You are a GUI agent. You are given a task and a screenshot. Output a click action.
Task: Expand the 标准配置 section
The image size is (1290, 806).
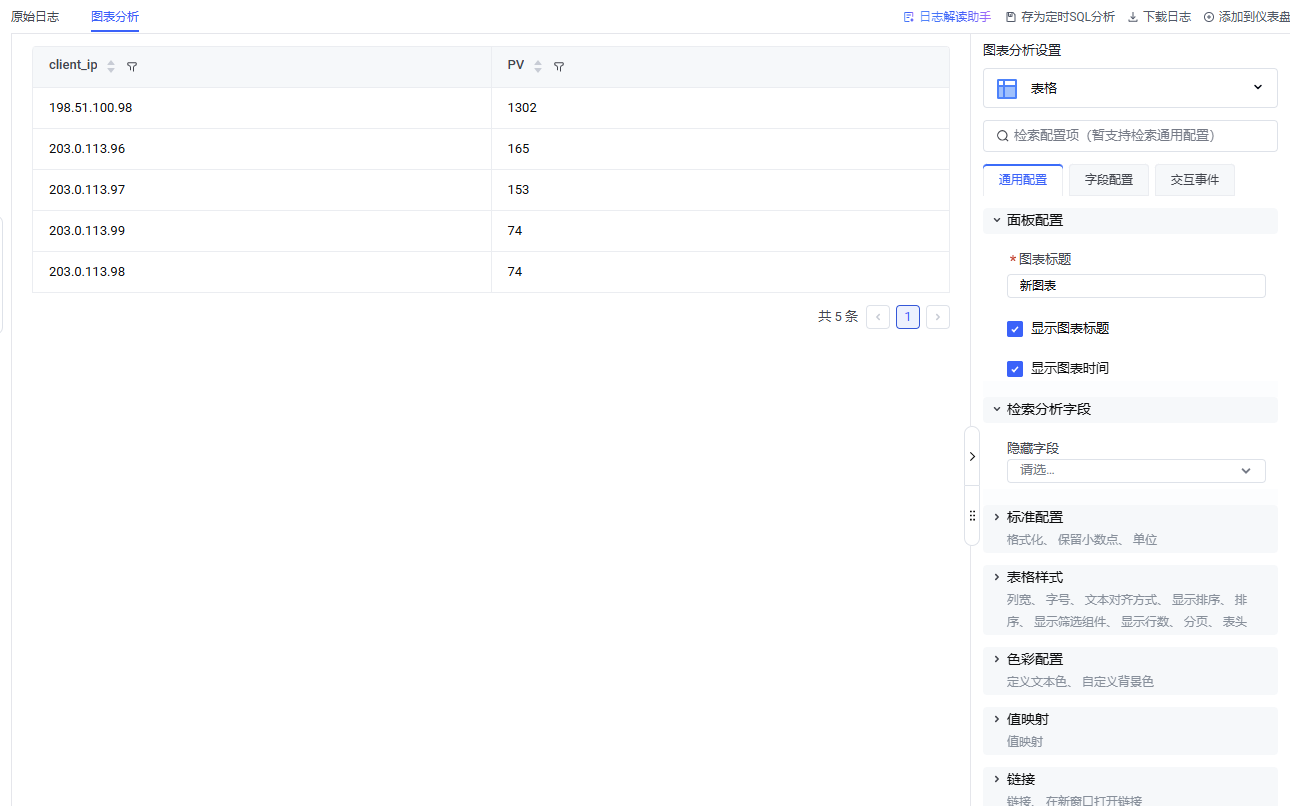(x=1035, y=517)
